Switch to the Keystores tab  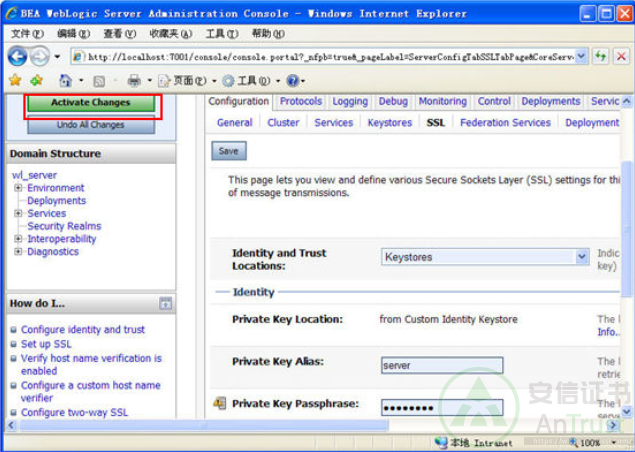389,123
